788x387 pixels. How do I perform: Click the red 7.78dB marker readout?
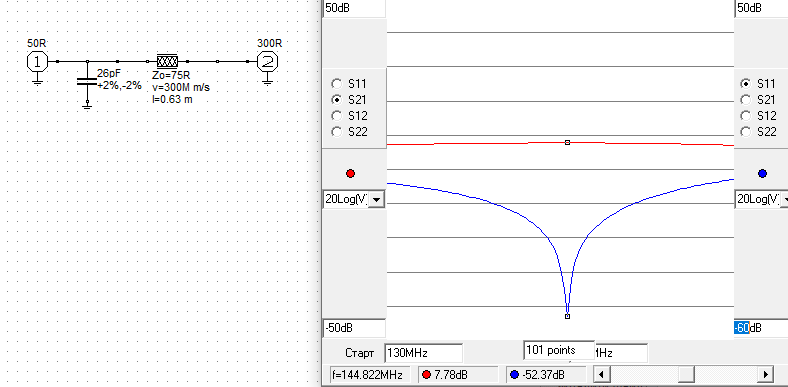click(458, 375)
